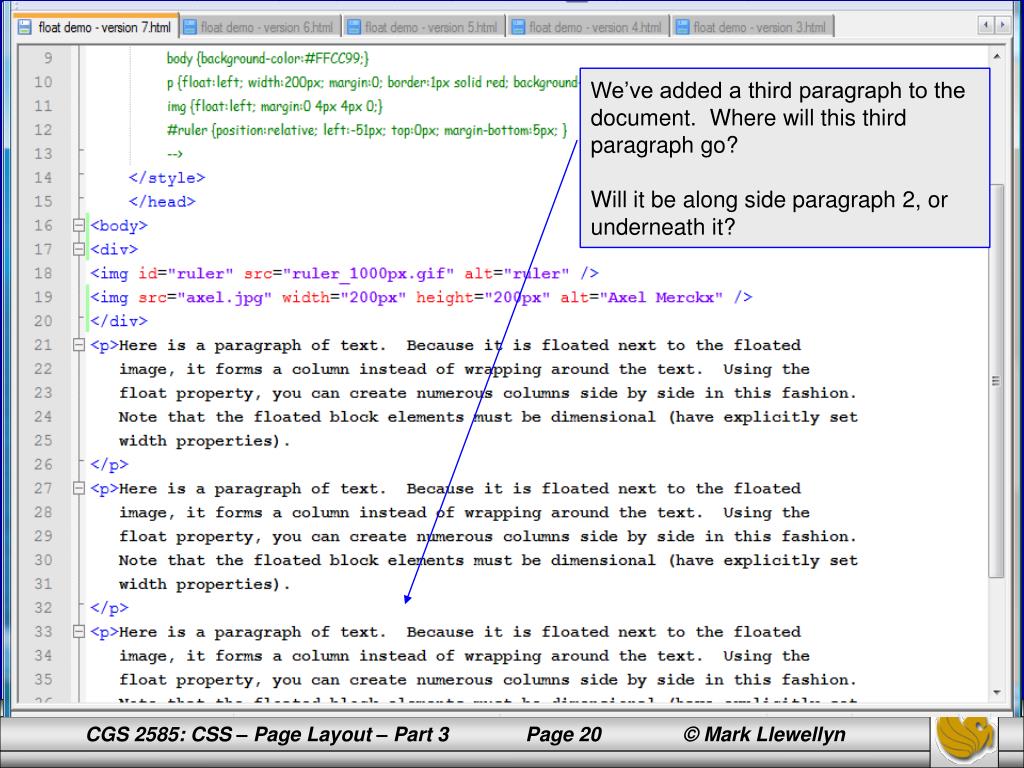Click the #ruler CSS rule text
Viewport: 1024px width, 768px height.
[367, 130]
